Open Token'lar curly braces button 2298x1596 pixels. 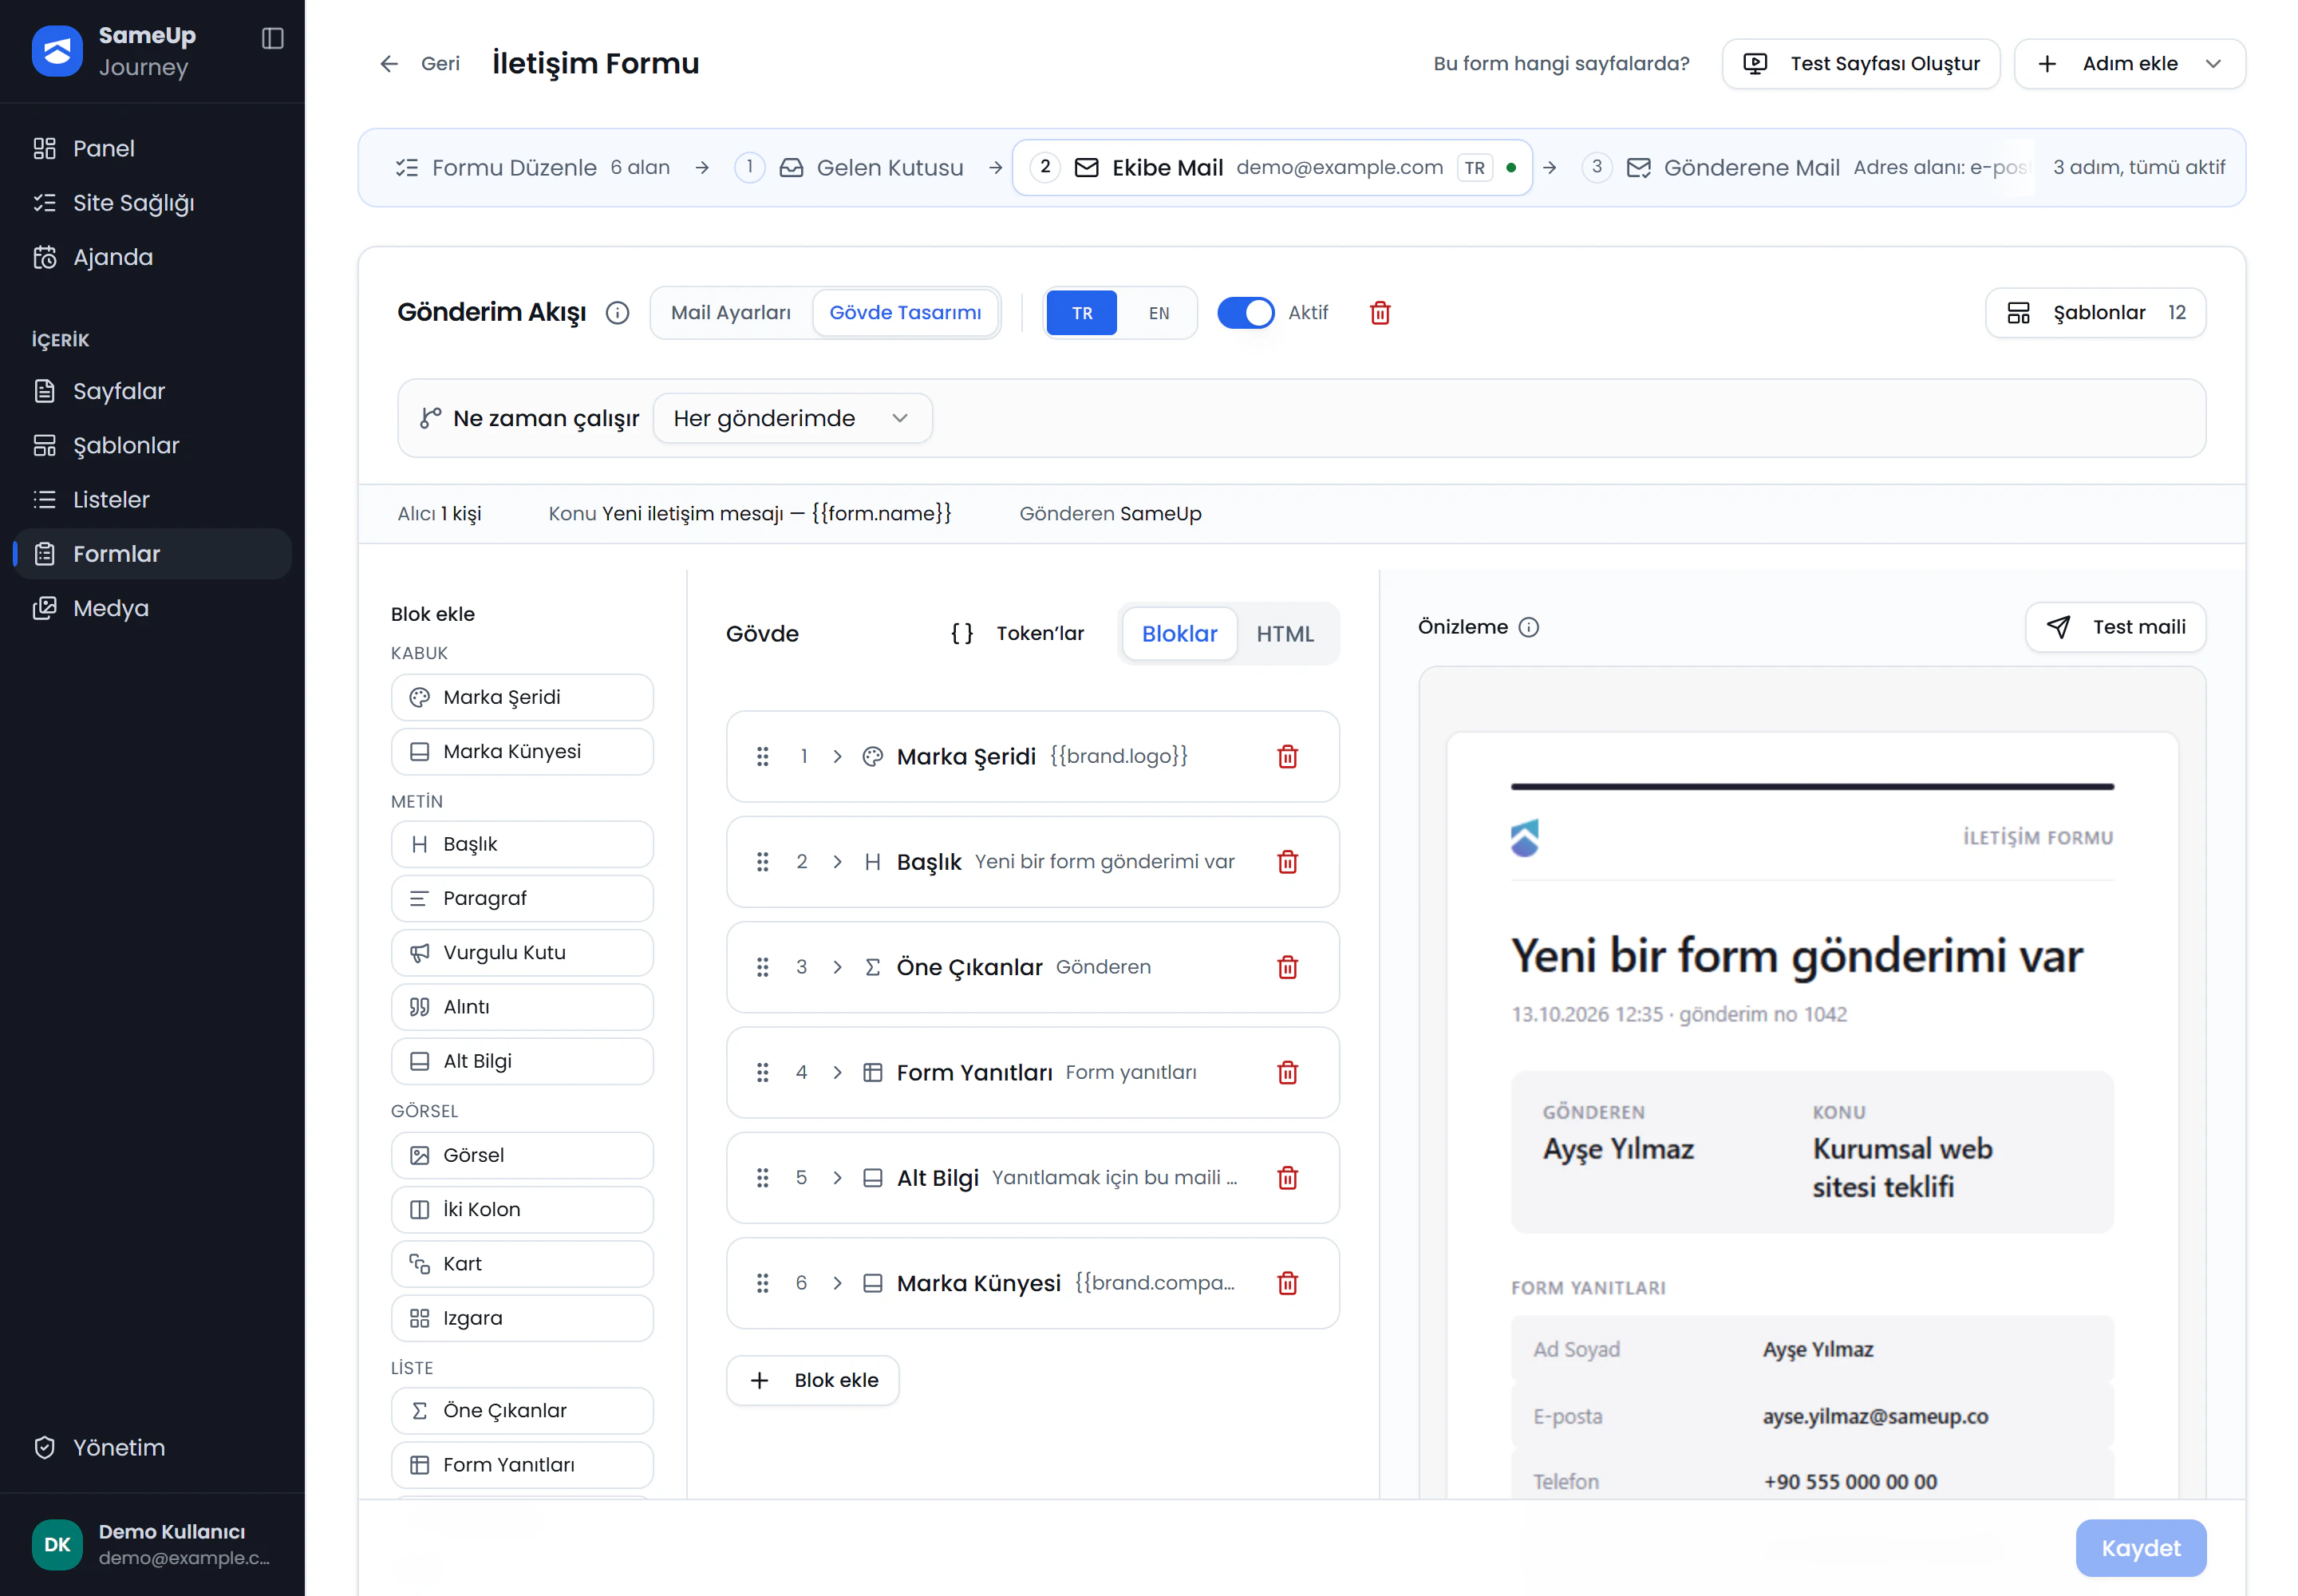[1017, 634]
